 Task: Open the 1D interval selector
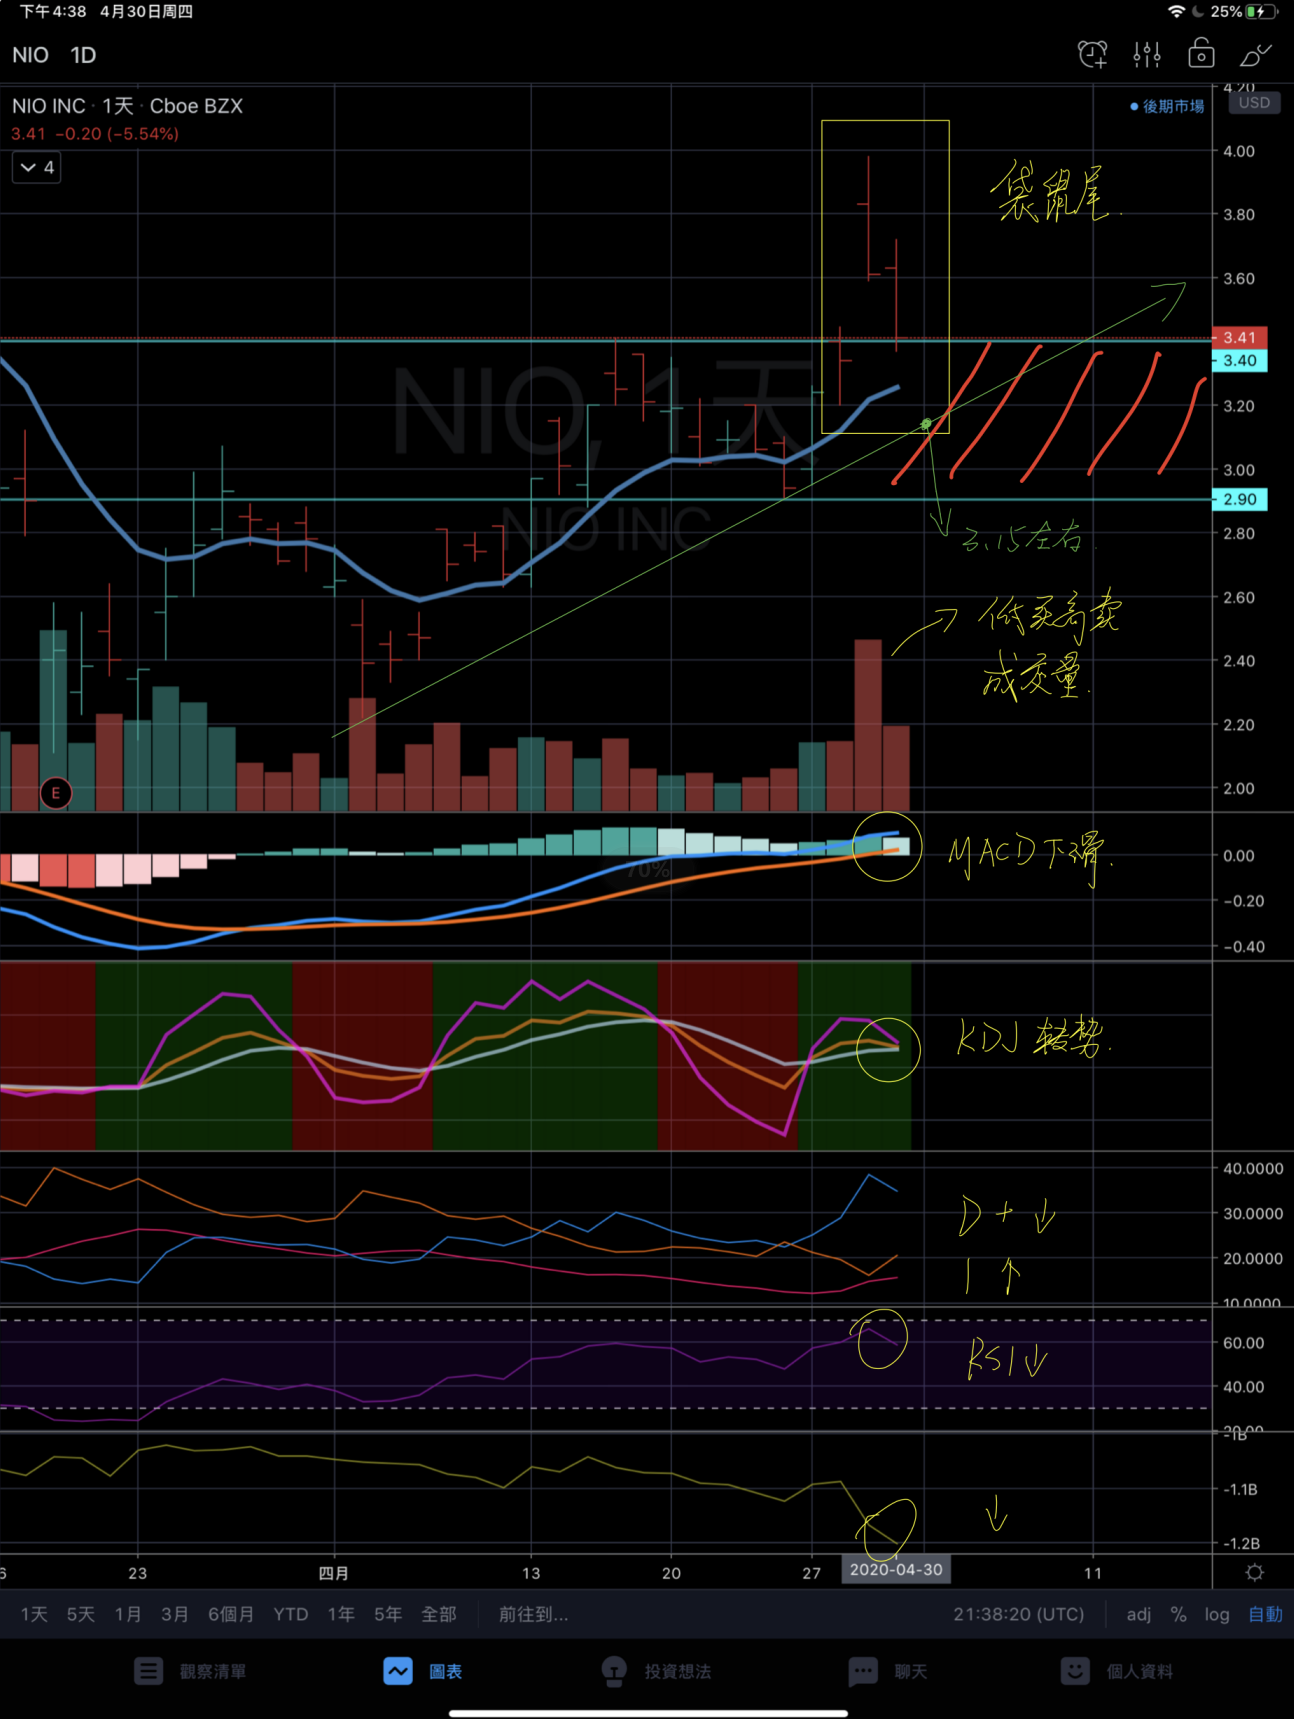(x=84, y=55)
